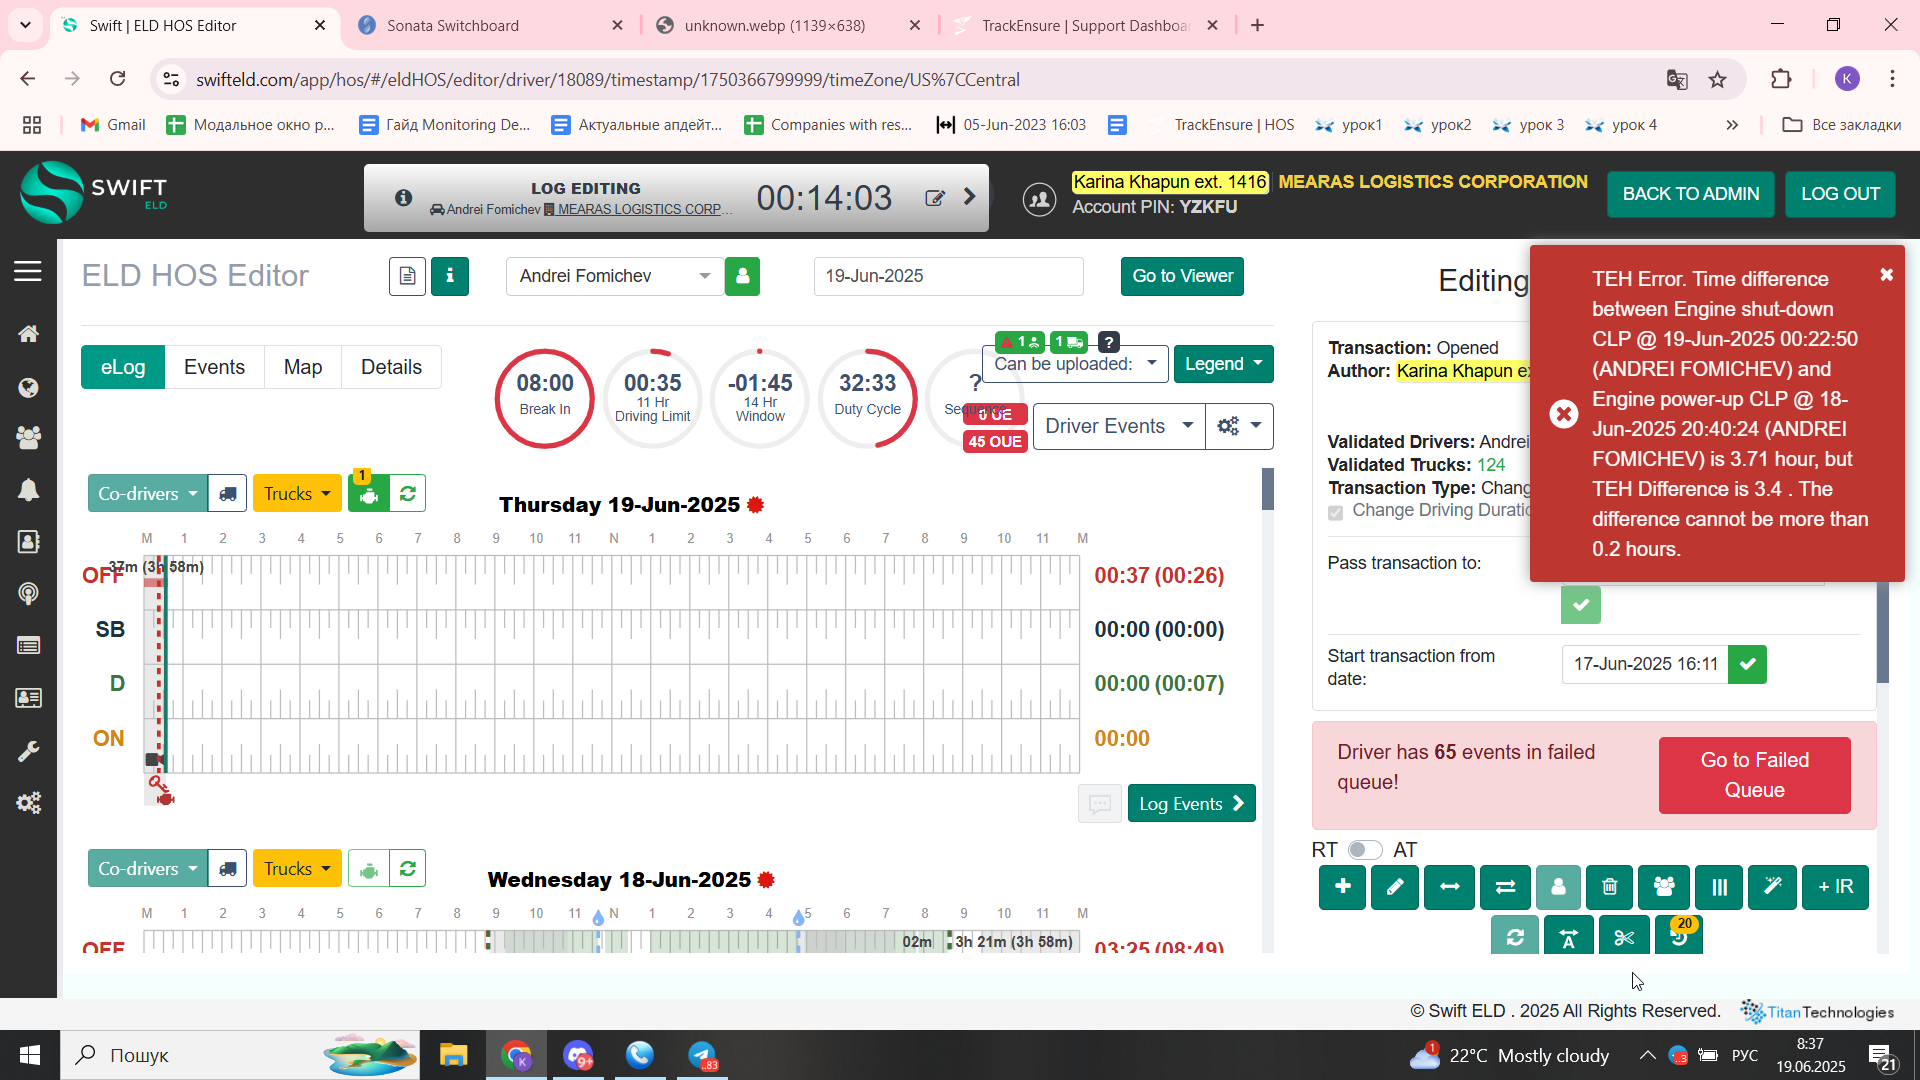Click the bell notifications sidebar icon

click(x=28, y=490)
